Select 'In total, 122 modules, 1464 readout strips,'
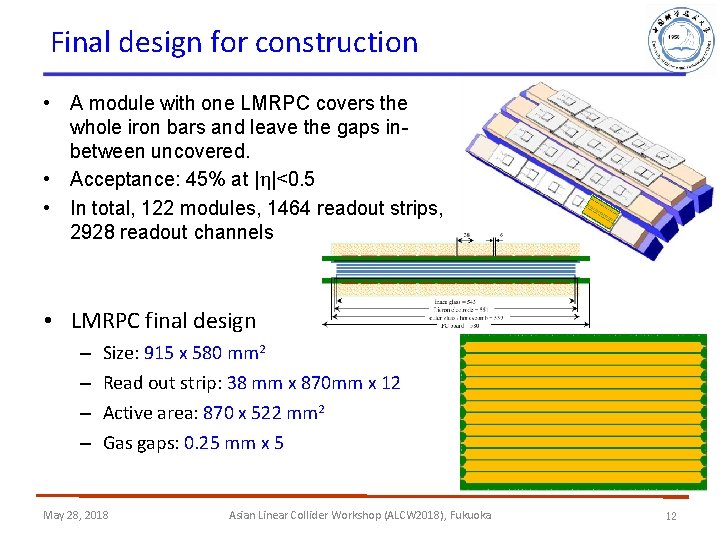The height and width of the screenshot is (540, 720). tap(256, 208)
